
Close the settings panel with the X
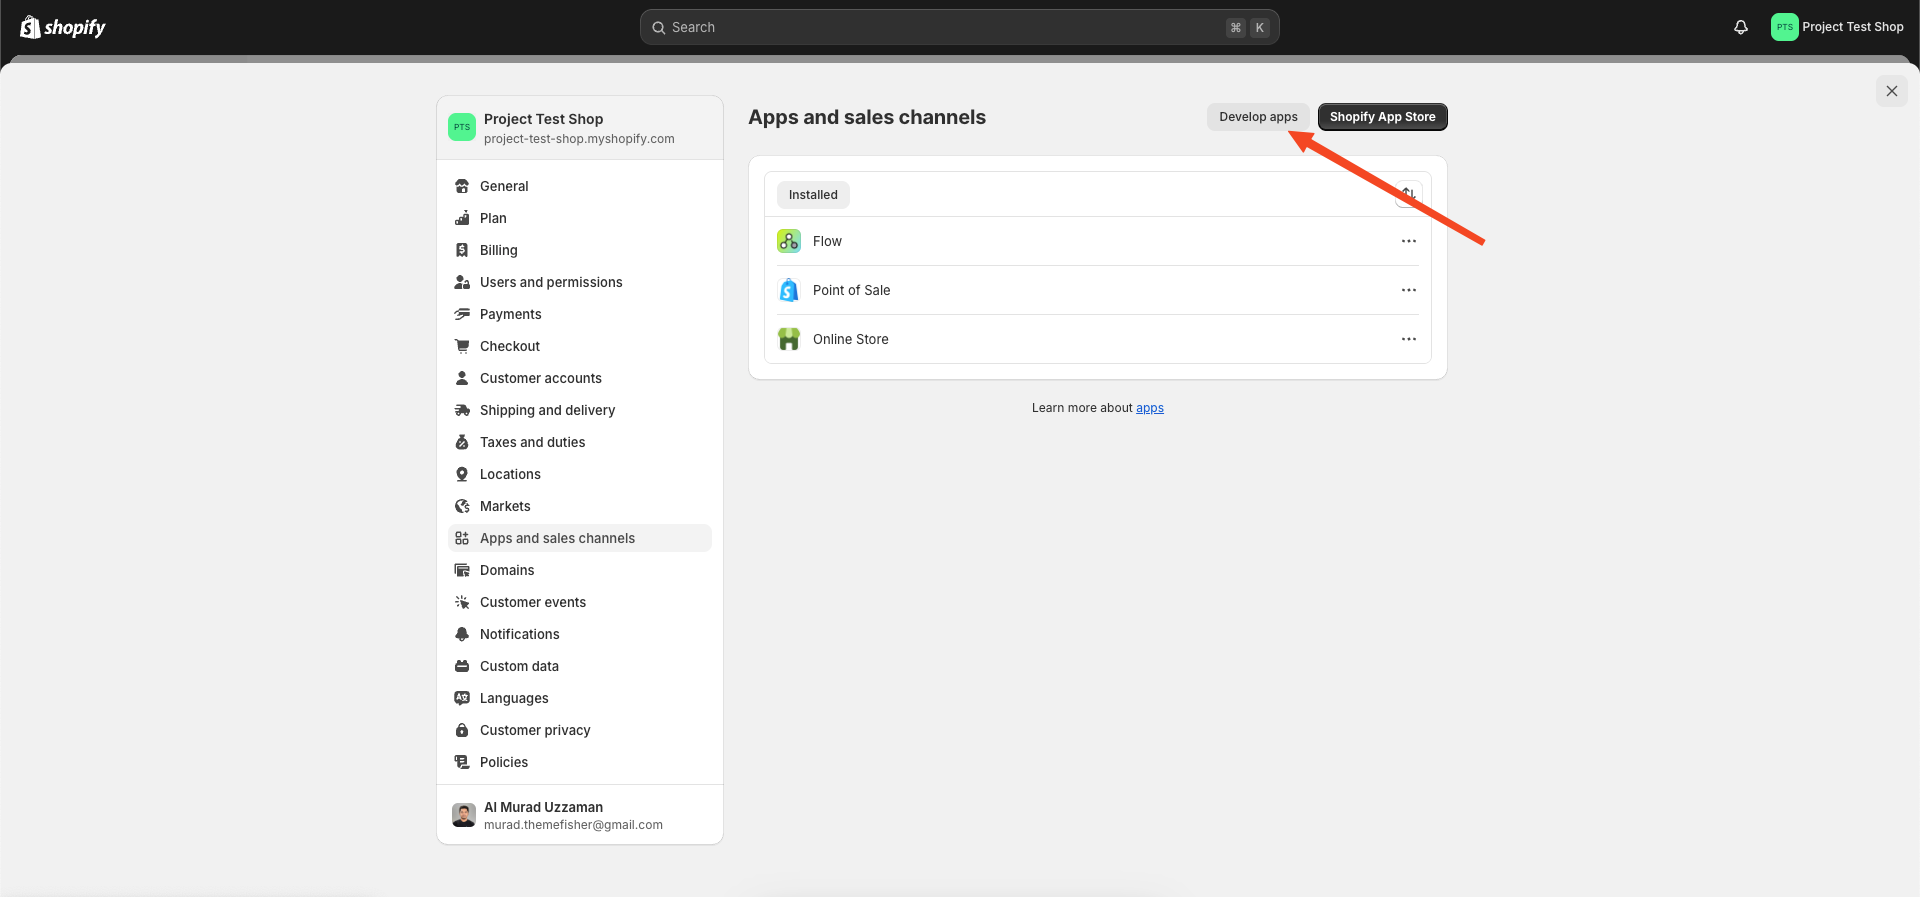click(x=1891, y=91)
